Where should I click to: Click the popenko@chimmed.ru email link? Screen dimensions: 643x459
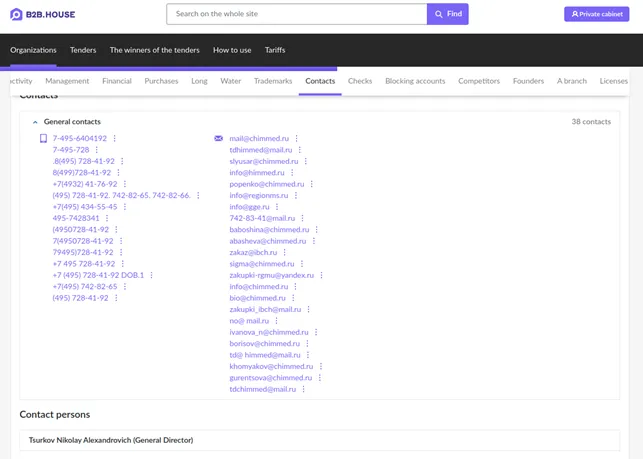click(266, 184)
